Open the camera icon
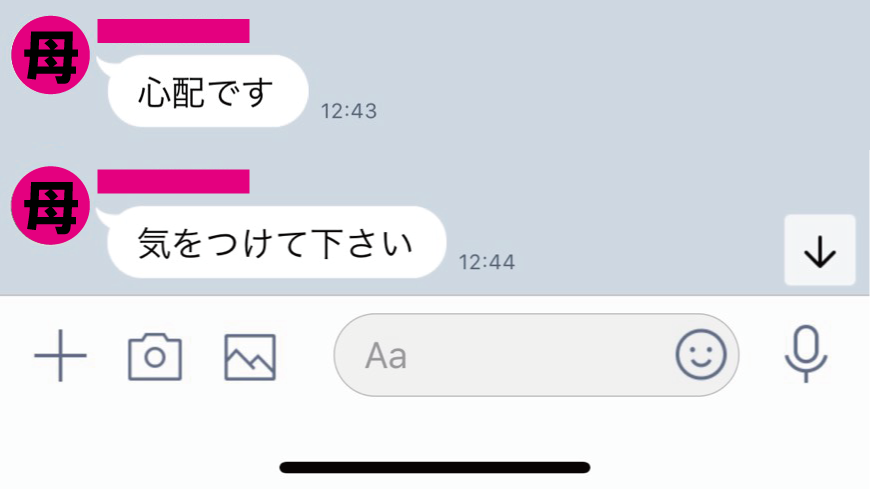 click(155, 356)
